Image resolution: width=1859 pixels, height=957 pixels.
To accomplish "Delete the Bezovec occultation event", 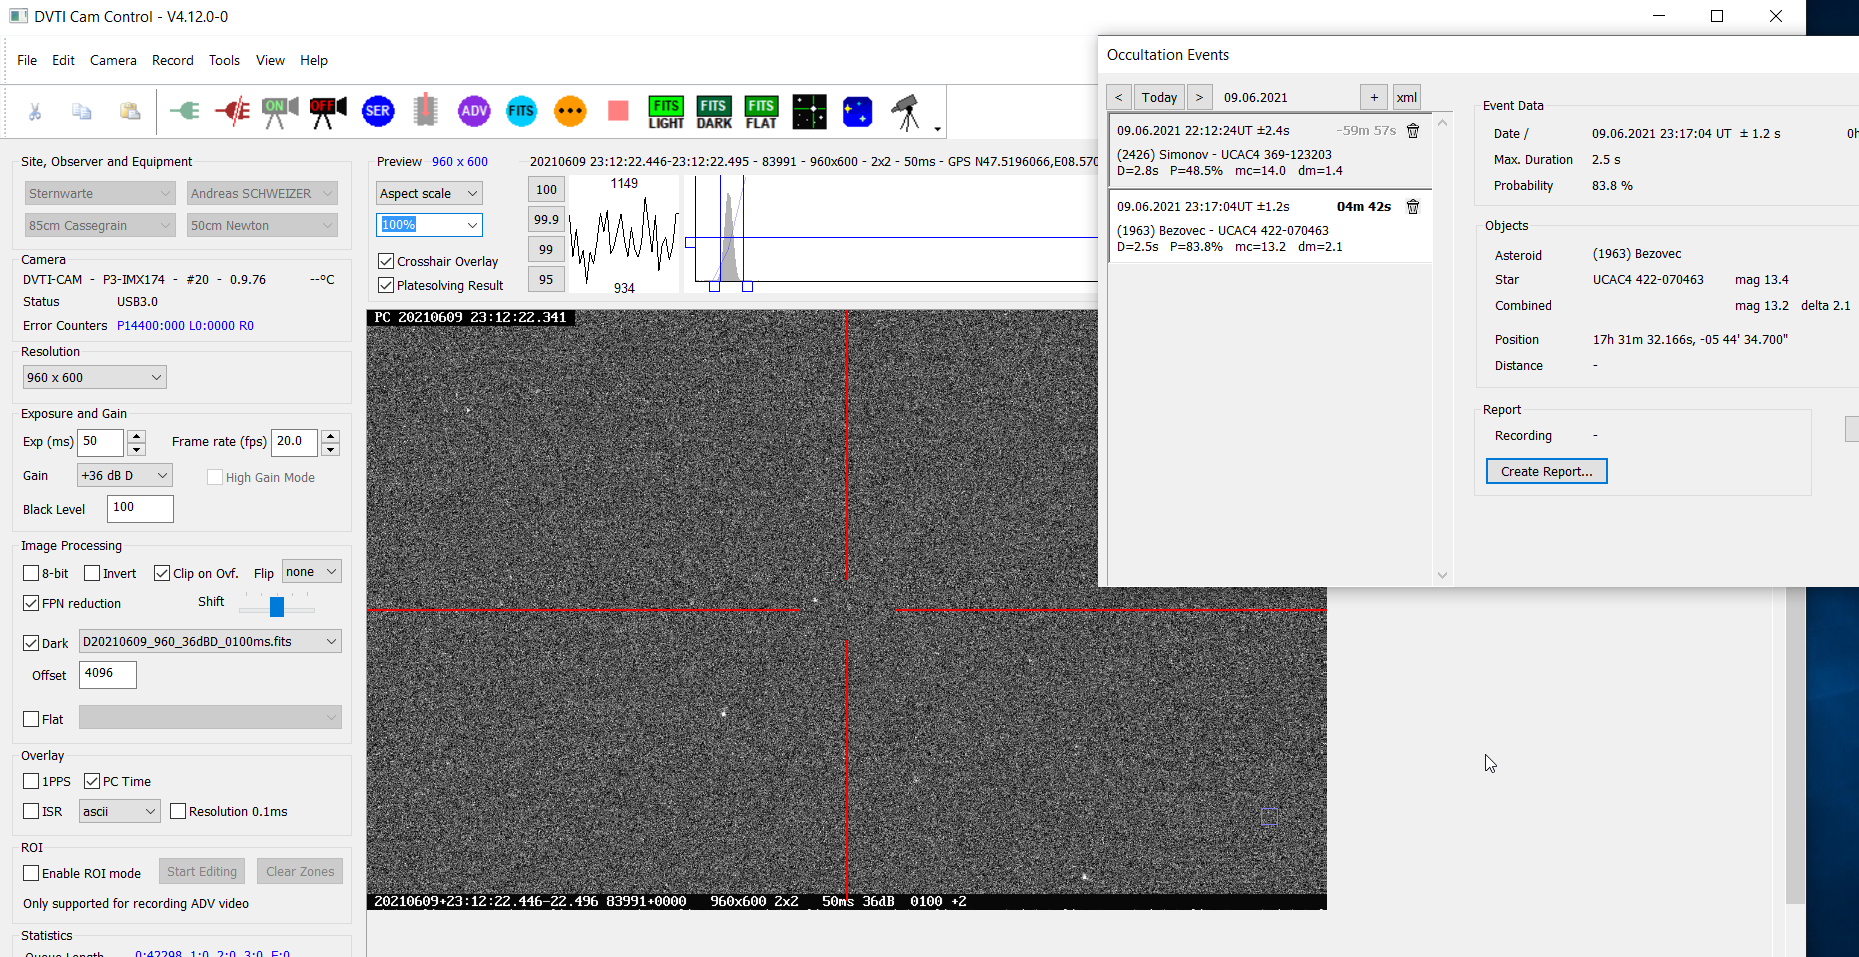I will 1413,207.
